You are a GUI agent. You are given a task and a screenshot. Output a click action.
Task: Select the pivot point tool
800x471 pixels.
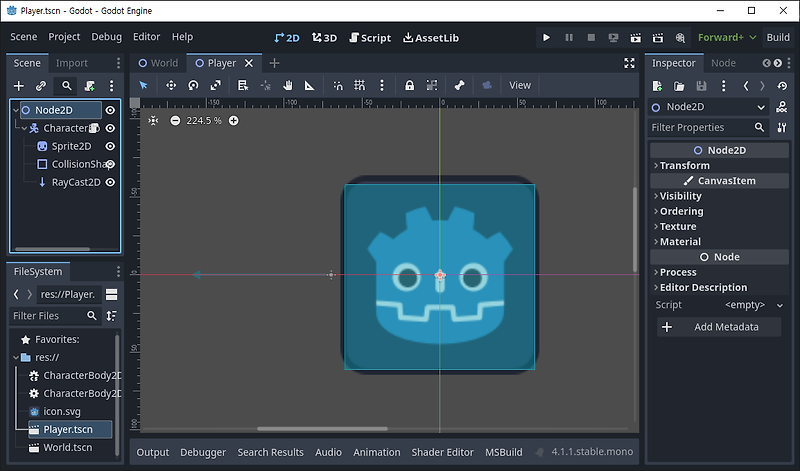point(265,85)
